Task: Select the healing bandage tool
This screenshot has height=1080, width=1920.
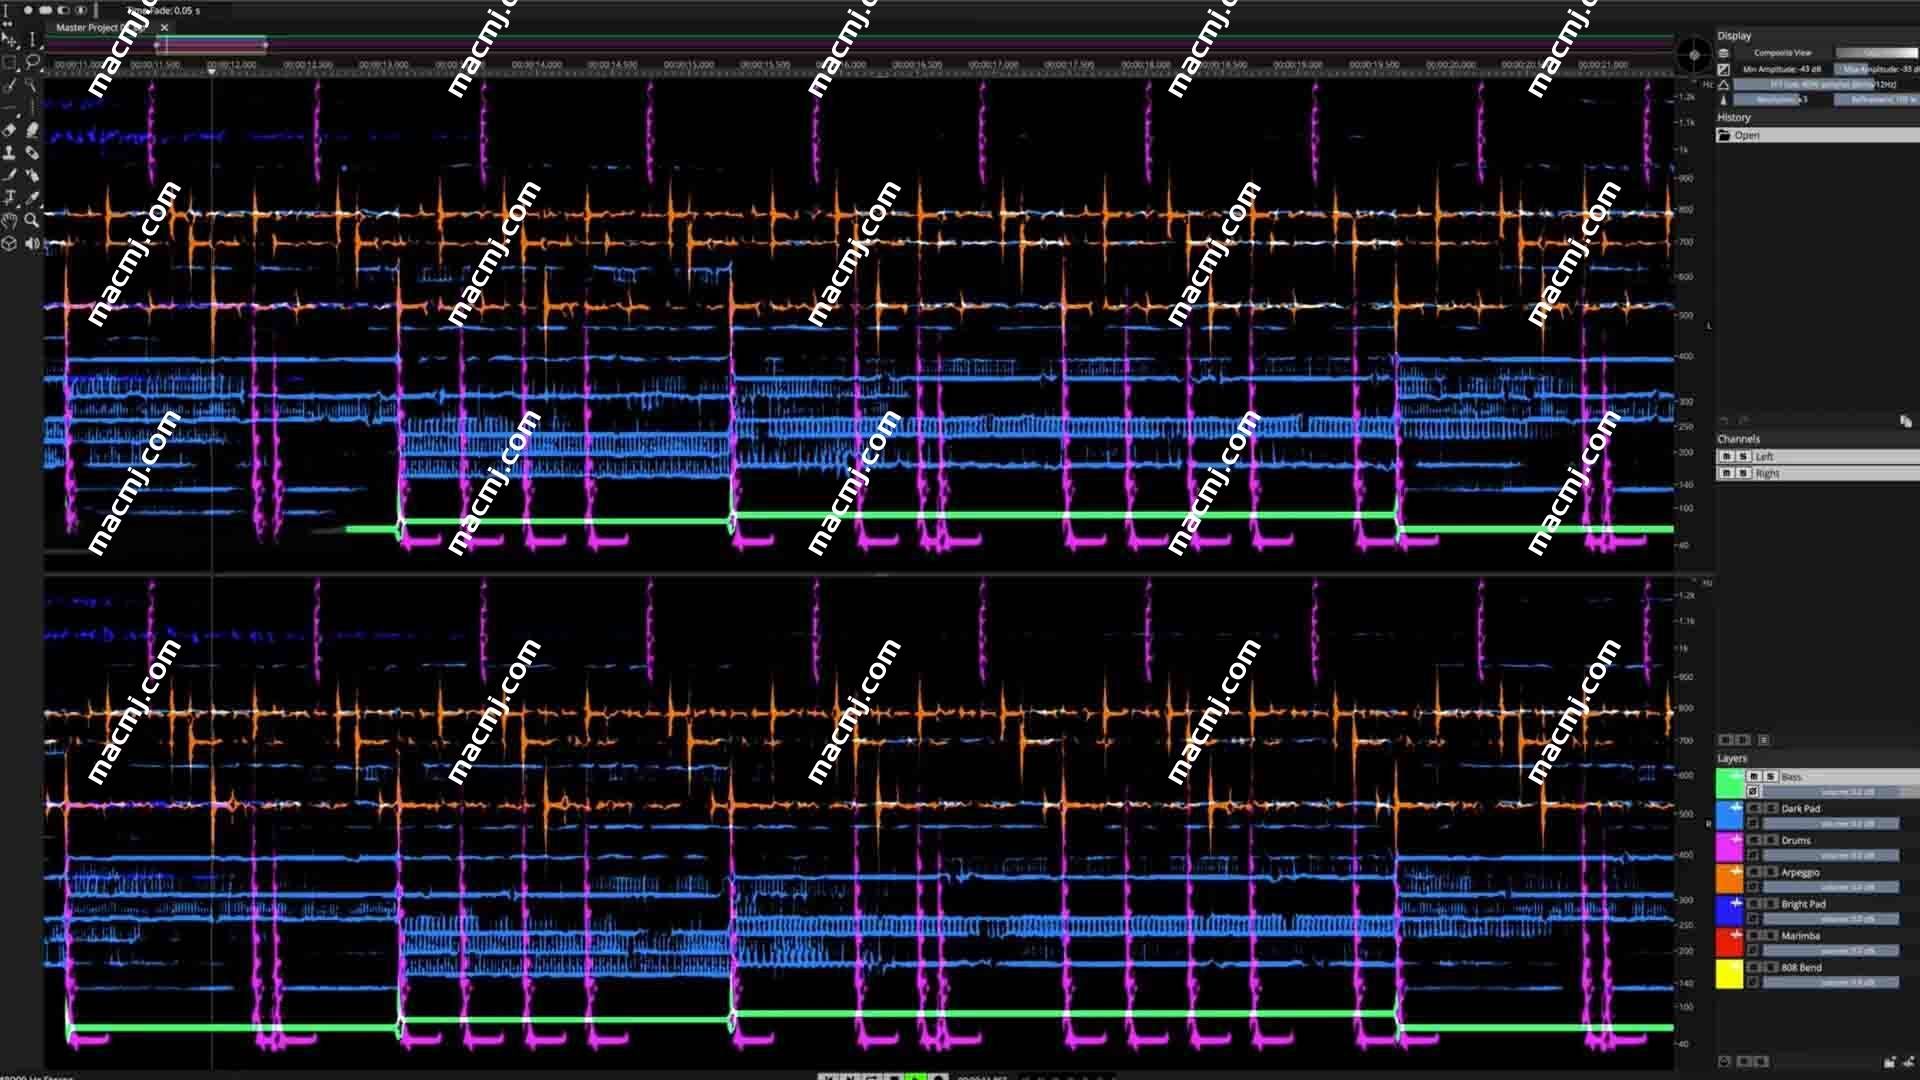Action: (x=32, y=153)
